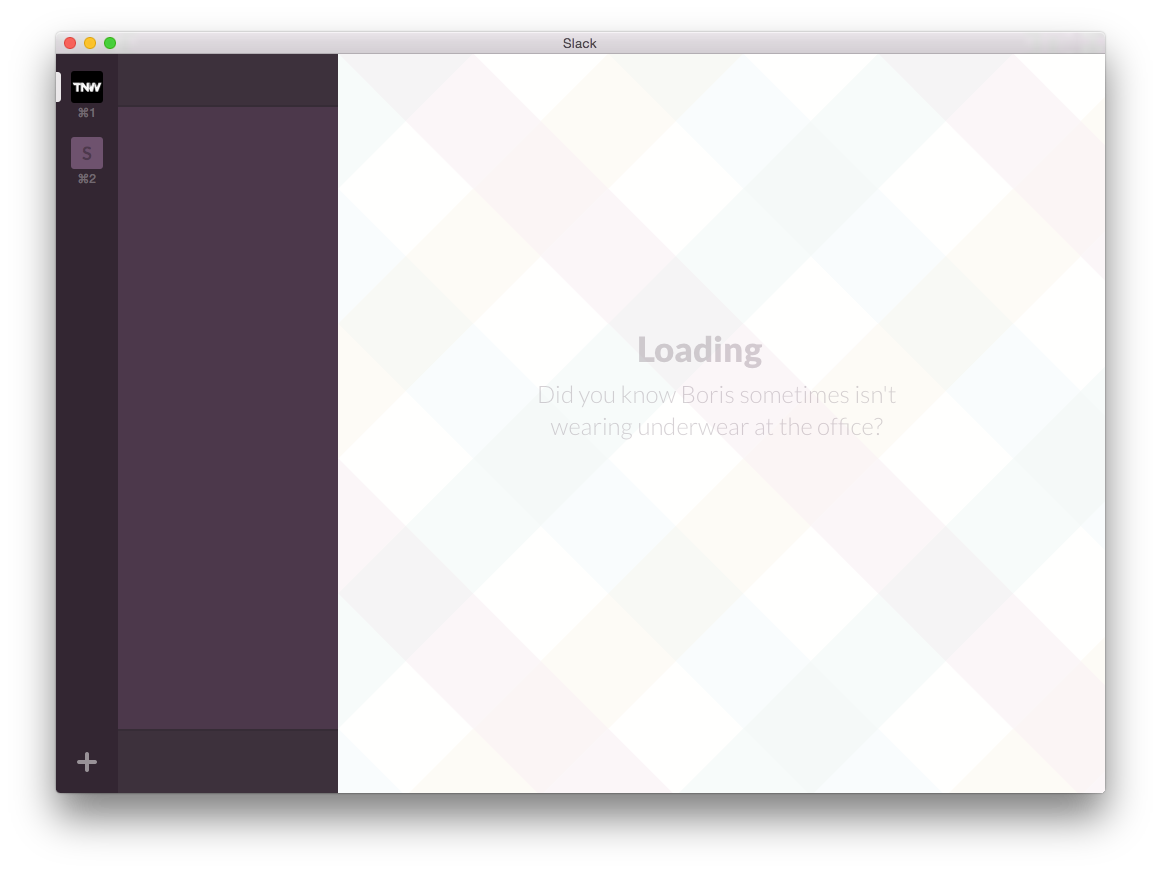This screenshot has height=873, width=1161.
Task: Click the ⌘2 shortcut label
Action: (87, 178)
